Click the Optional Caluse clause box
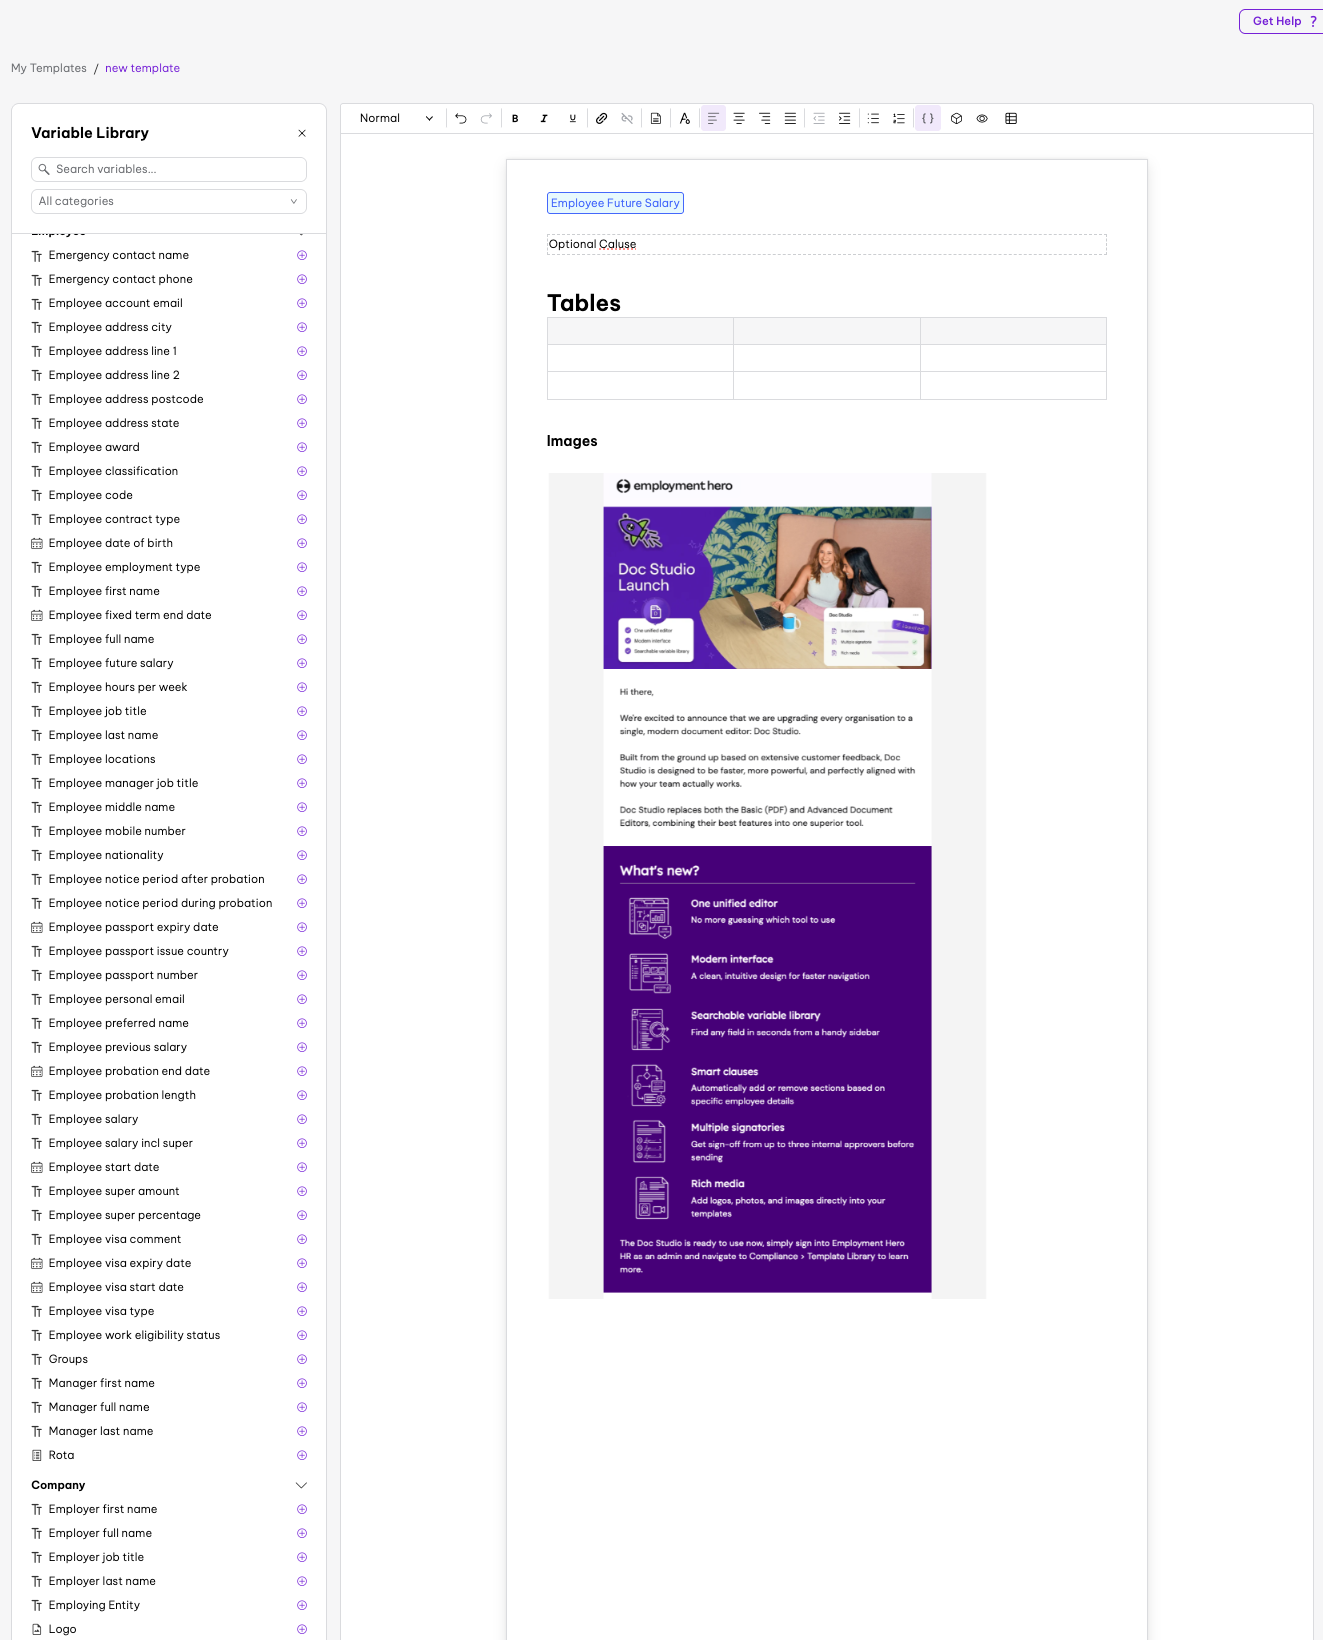This screenshot has width=1323, height=1640. pos(826,244)
